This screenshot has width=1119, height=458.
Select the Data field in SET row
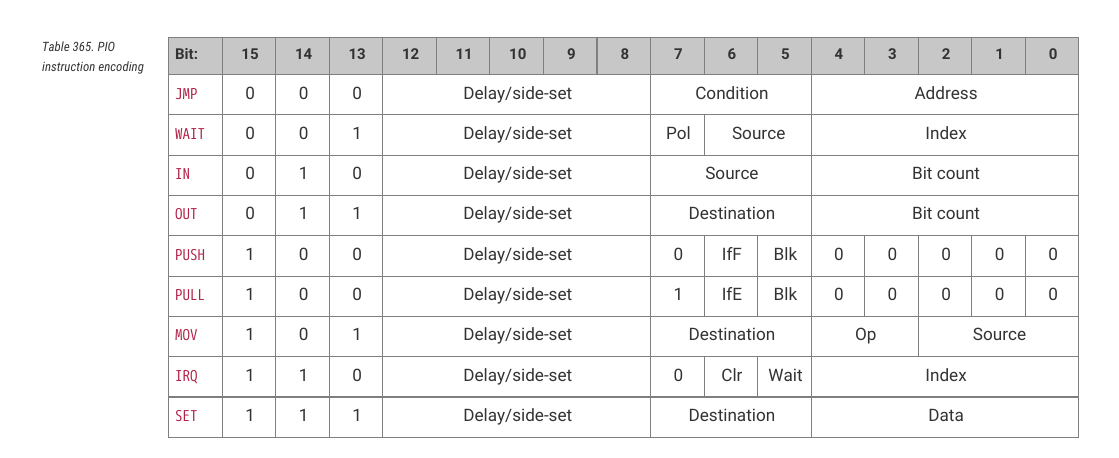[945, 415]
